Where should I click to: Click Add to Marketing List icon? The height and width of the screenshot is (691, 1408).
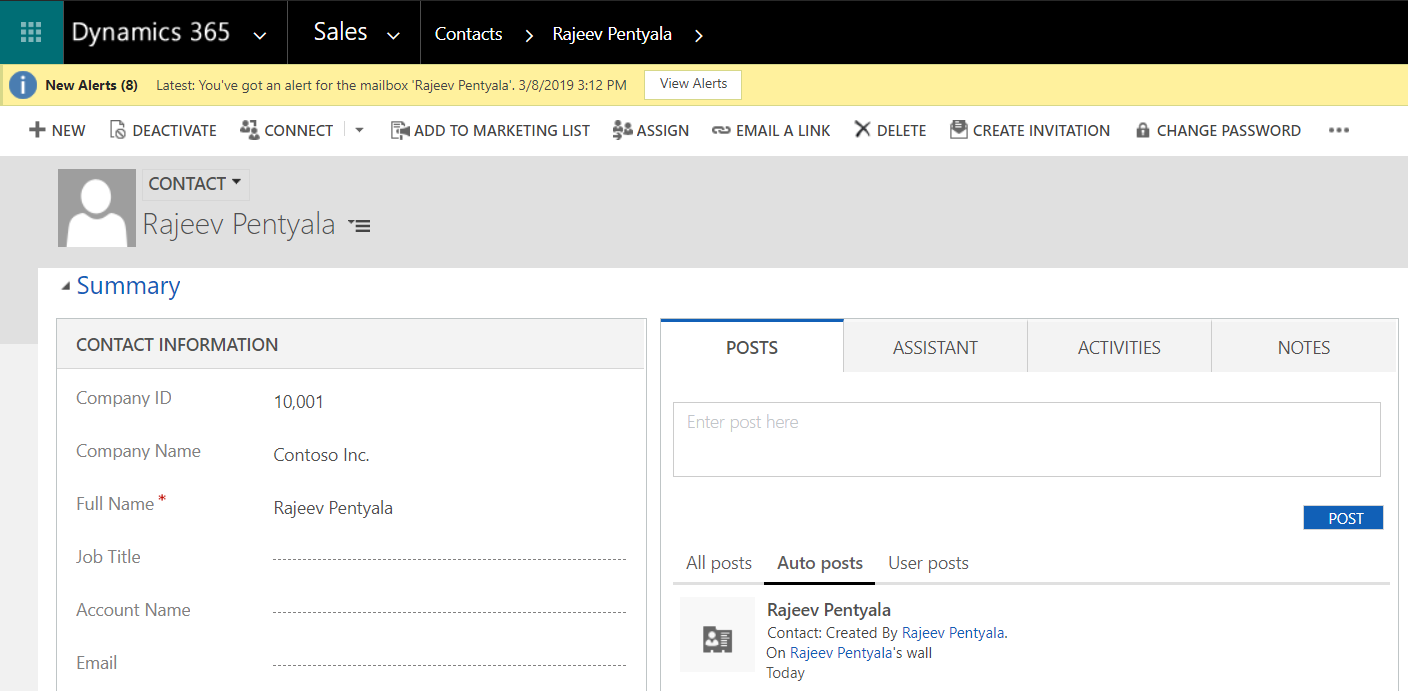[400, 130]
